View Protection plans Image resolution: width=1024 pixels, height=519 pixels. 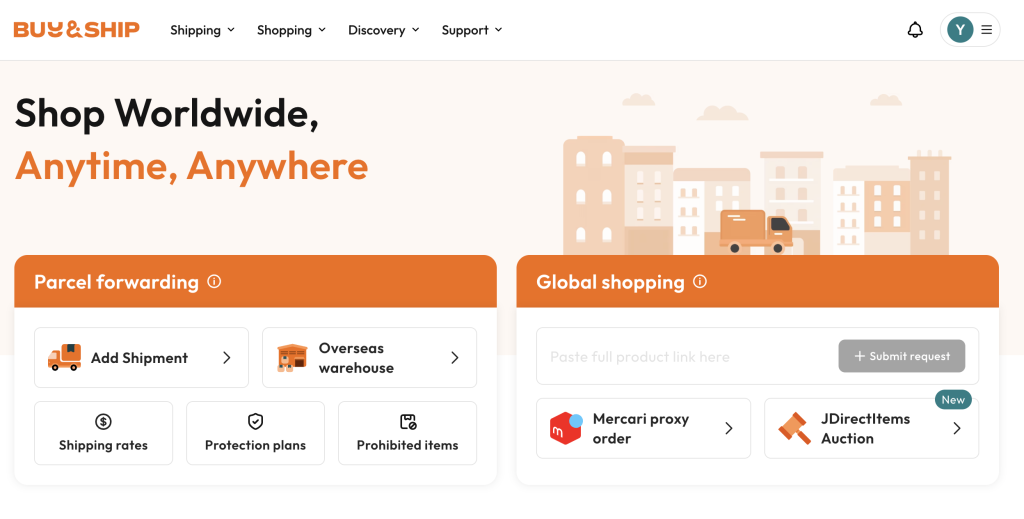click(255, 433)
